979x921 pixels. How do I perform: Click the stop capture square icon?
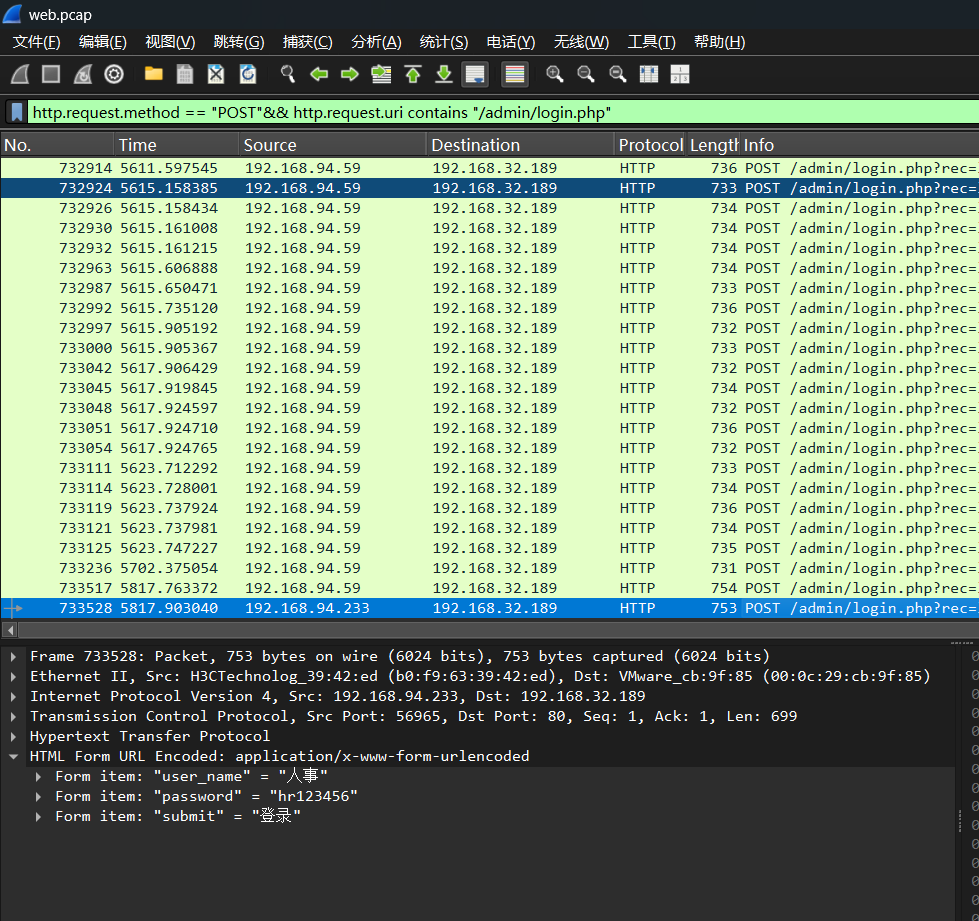click(51, 74)
